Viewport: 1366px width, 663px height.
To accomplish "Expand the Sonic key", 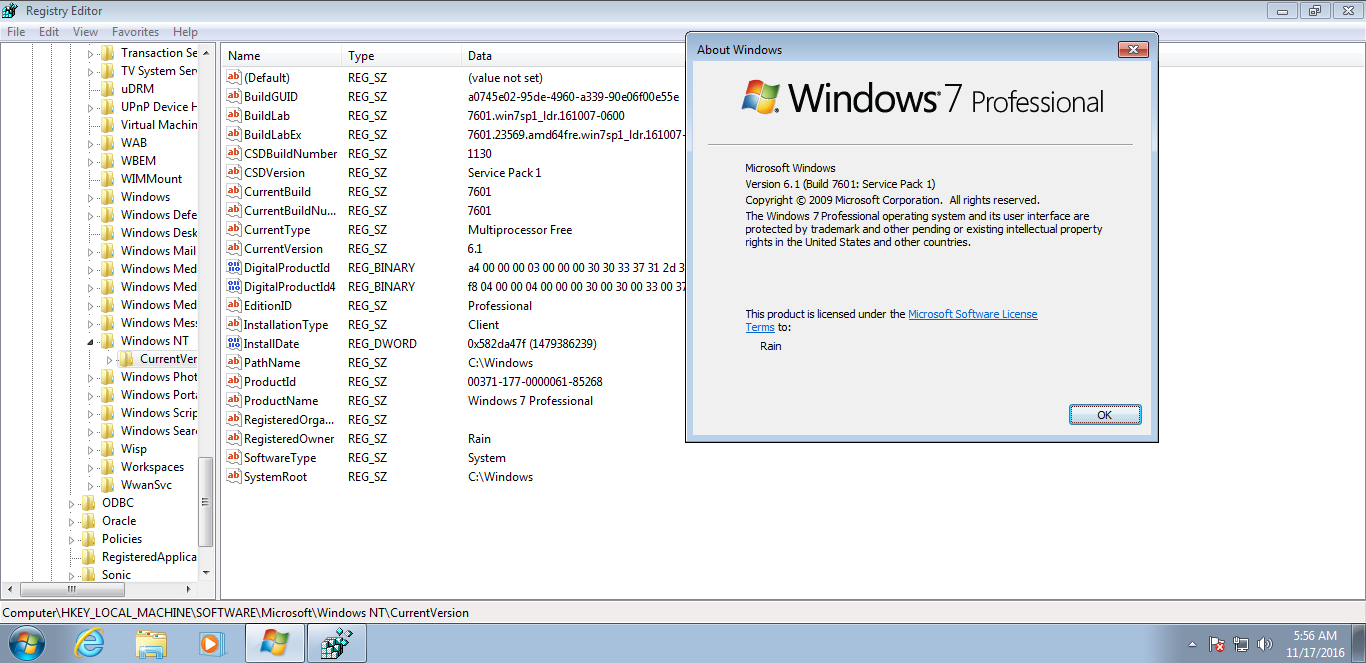I will [x=72, y=575].
